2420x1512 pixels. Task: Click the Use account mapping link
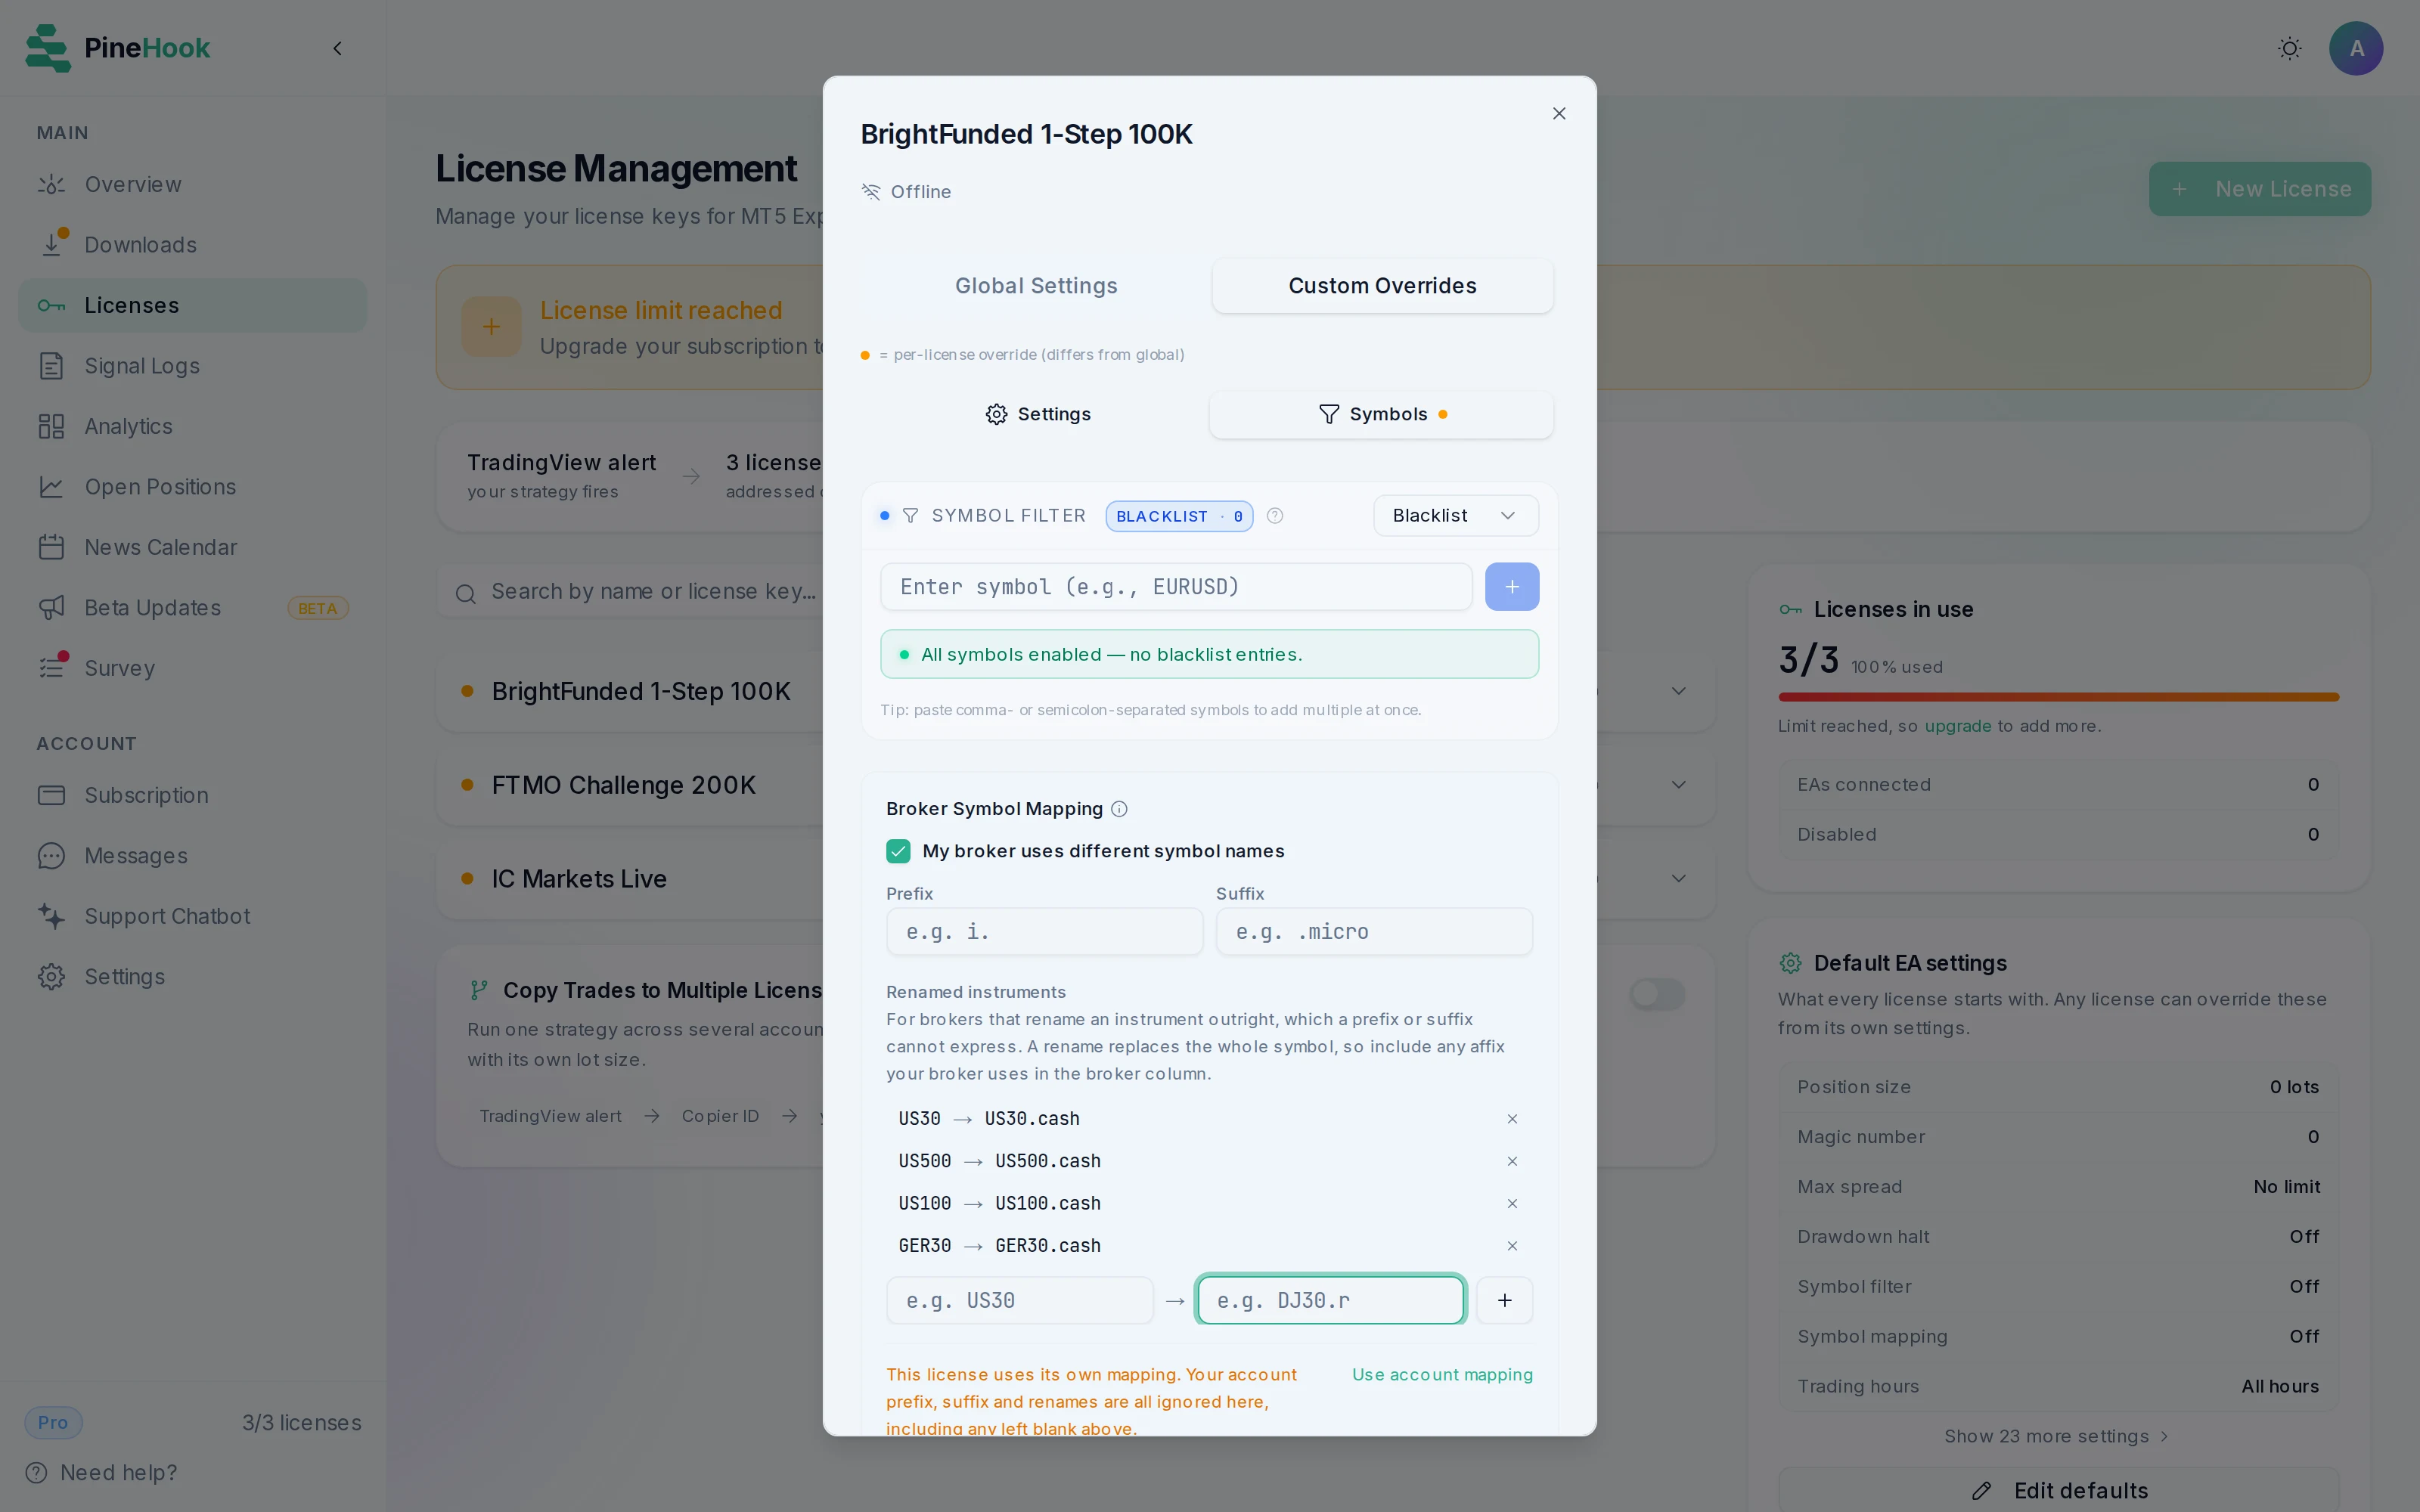tap(1442, 1375)
